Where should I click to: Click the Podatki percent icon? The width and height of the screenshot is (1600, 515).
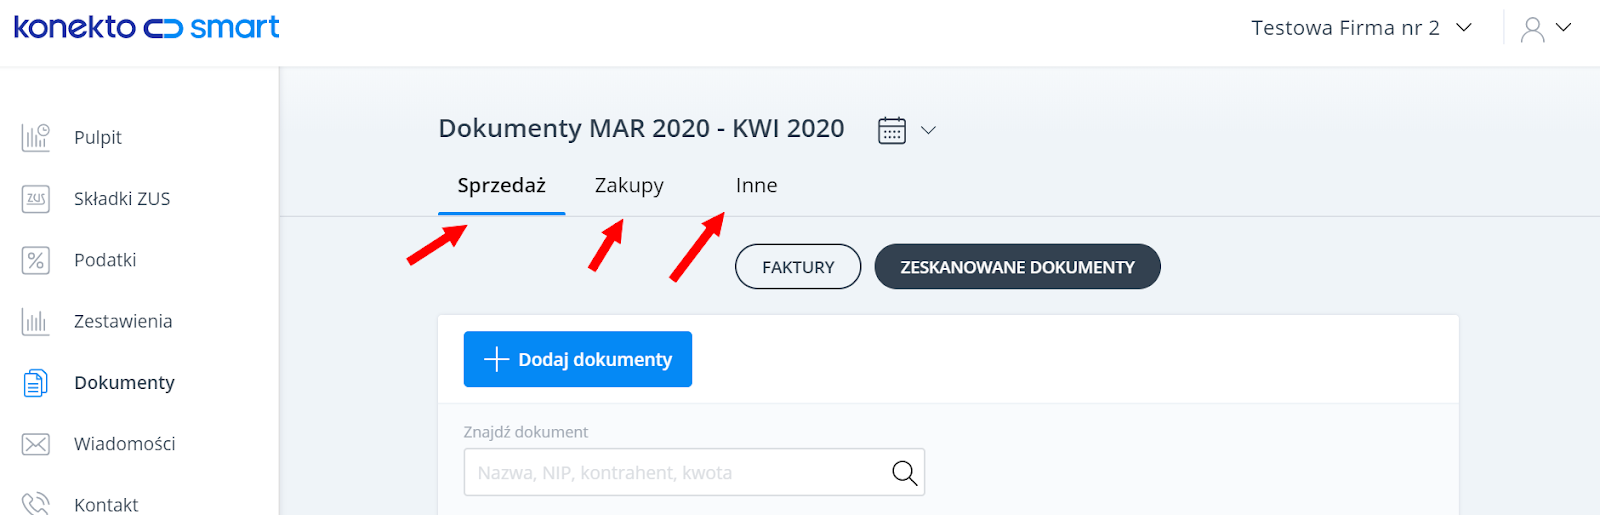click(x=36, y=260)
